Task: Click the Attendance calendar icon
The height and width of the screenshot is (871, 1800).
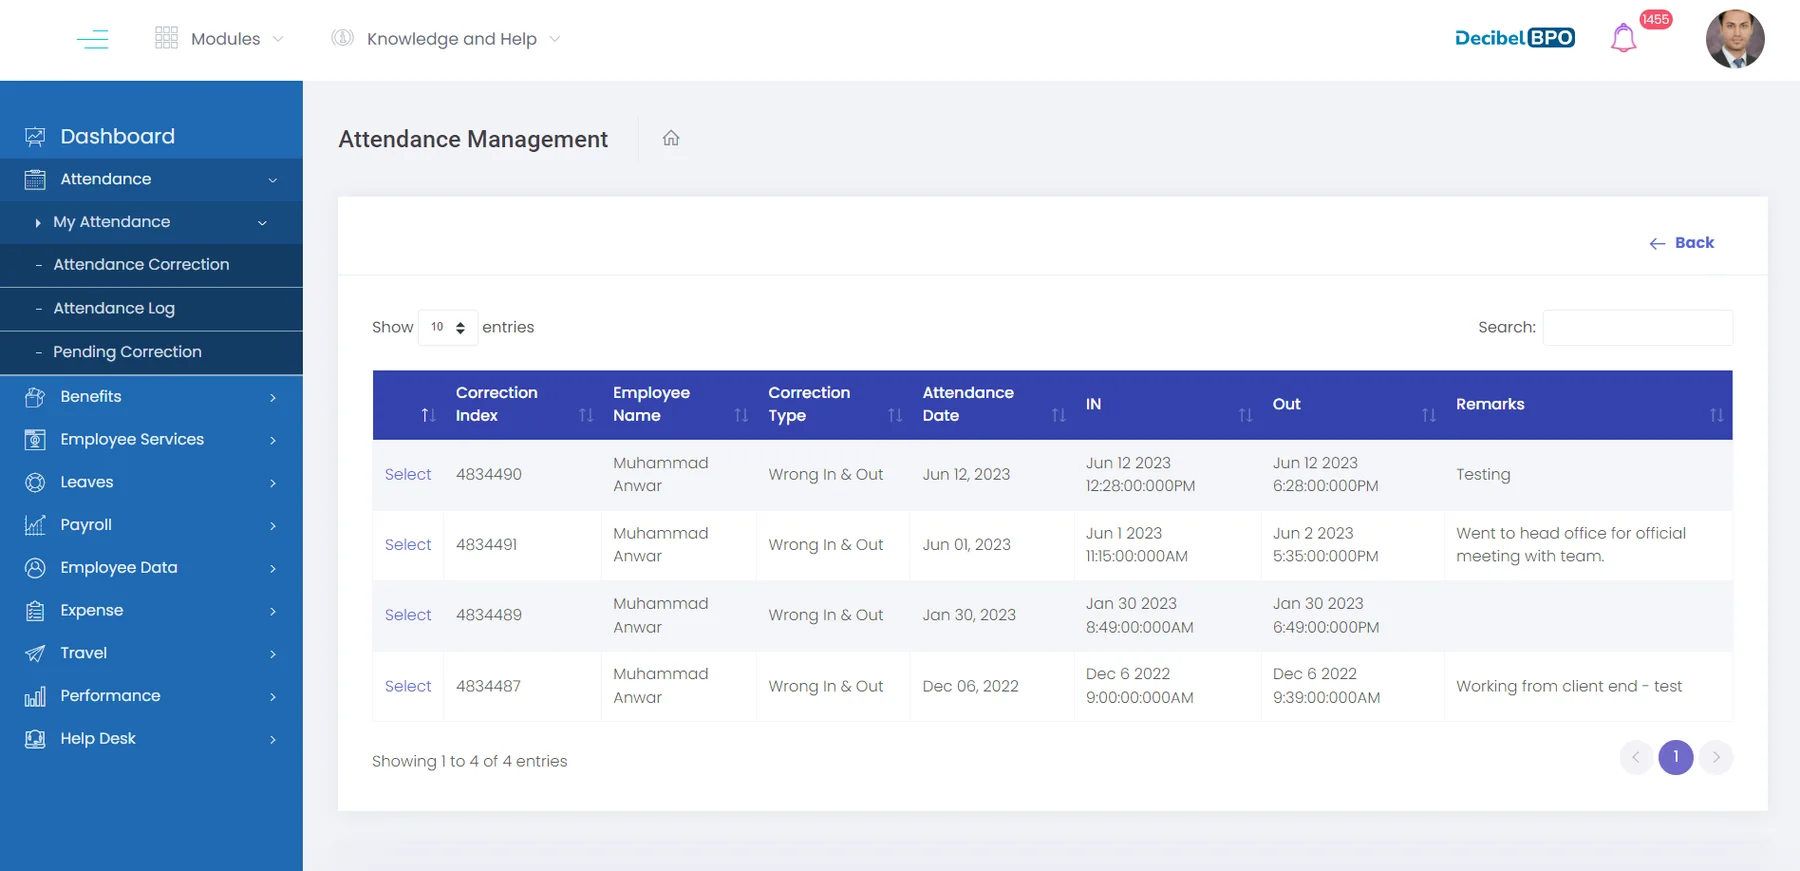Action: 35,180
